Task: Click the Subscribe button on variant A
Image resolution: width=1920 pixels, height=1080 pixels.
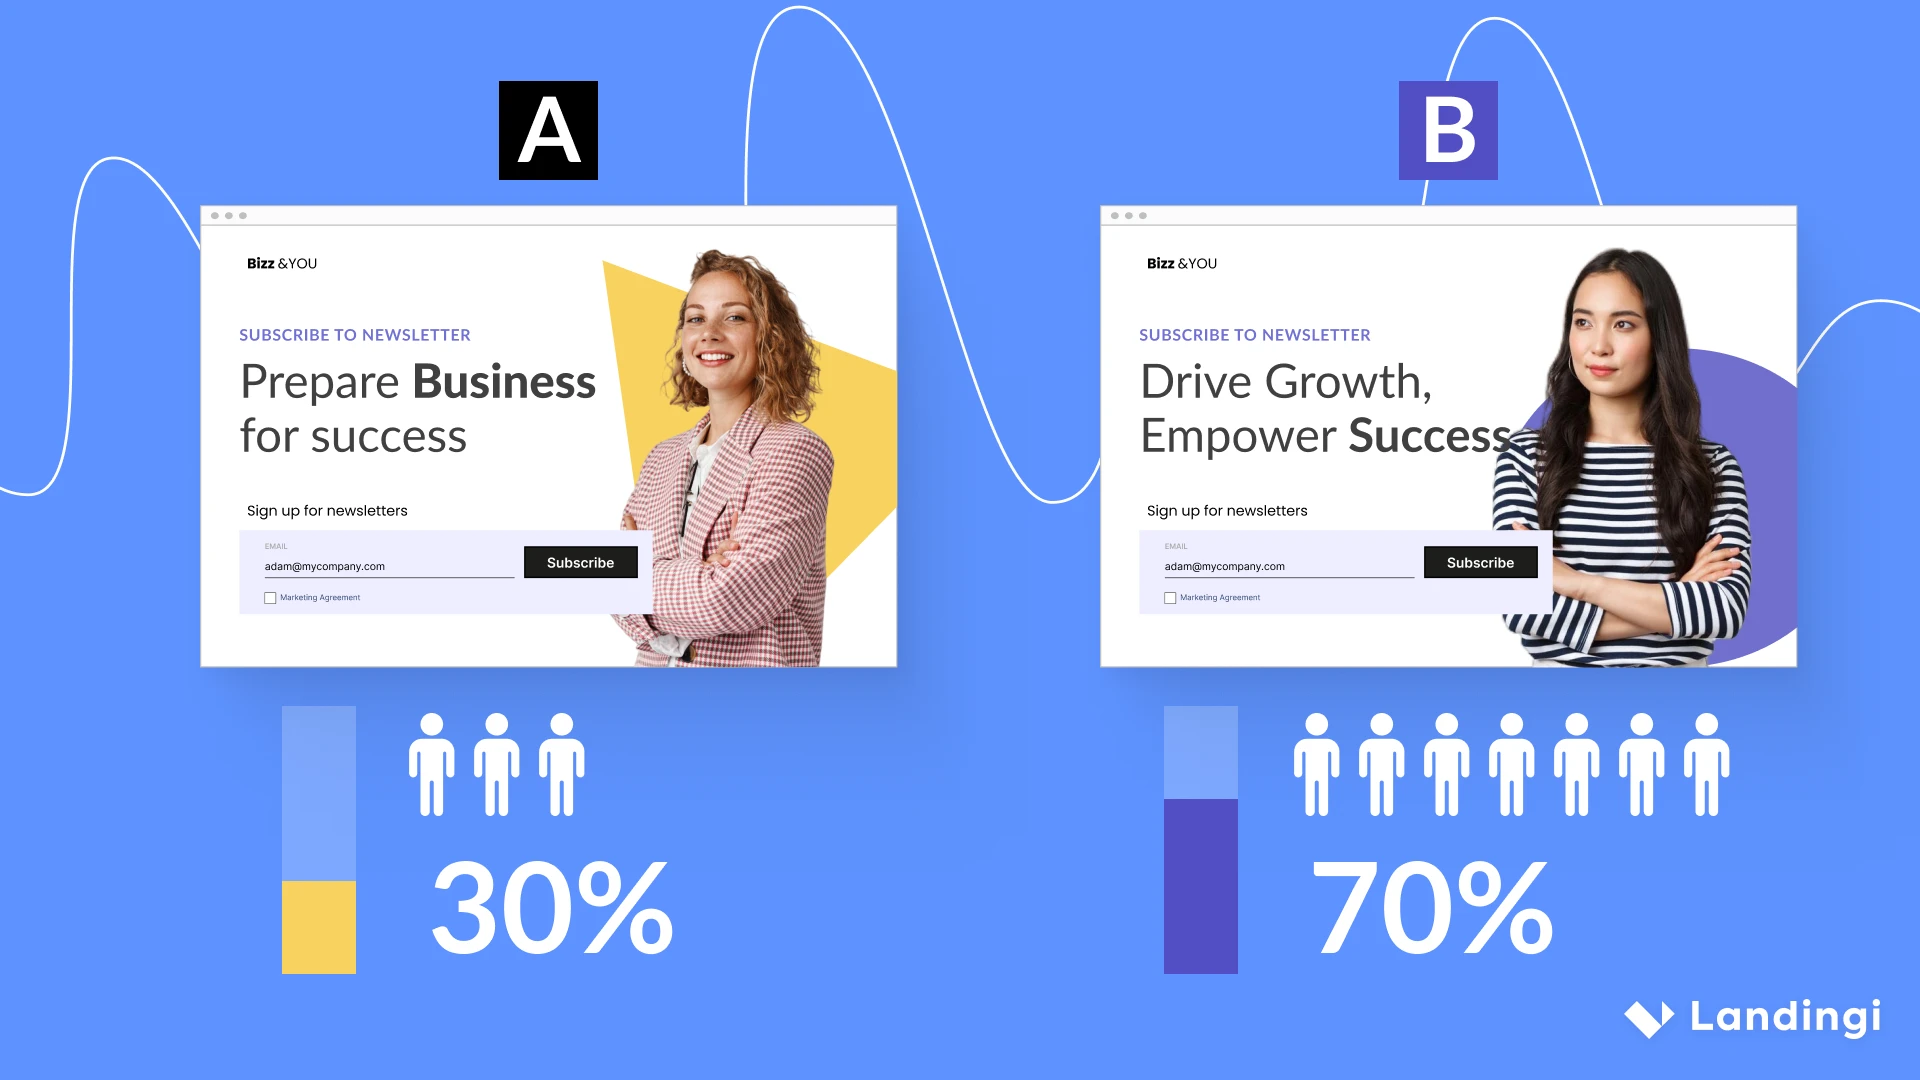Action: click(x=579, y=560)
